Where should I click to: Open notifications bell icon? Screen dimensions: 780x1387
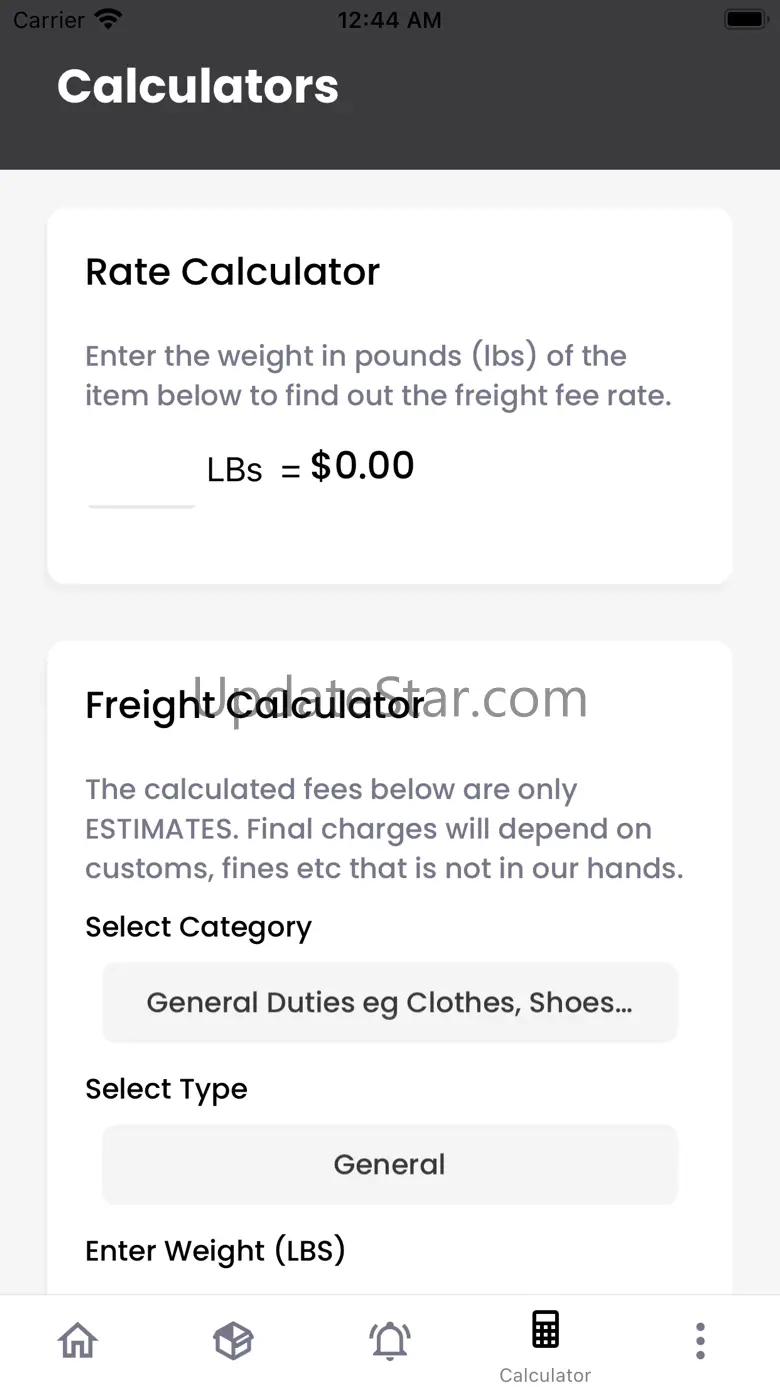click(390, 1340)
